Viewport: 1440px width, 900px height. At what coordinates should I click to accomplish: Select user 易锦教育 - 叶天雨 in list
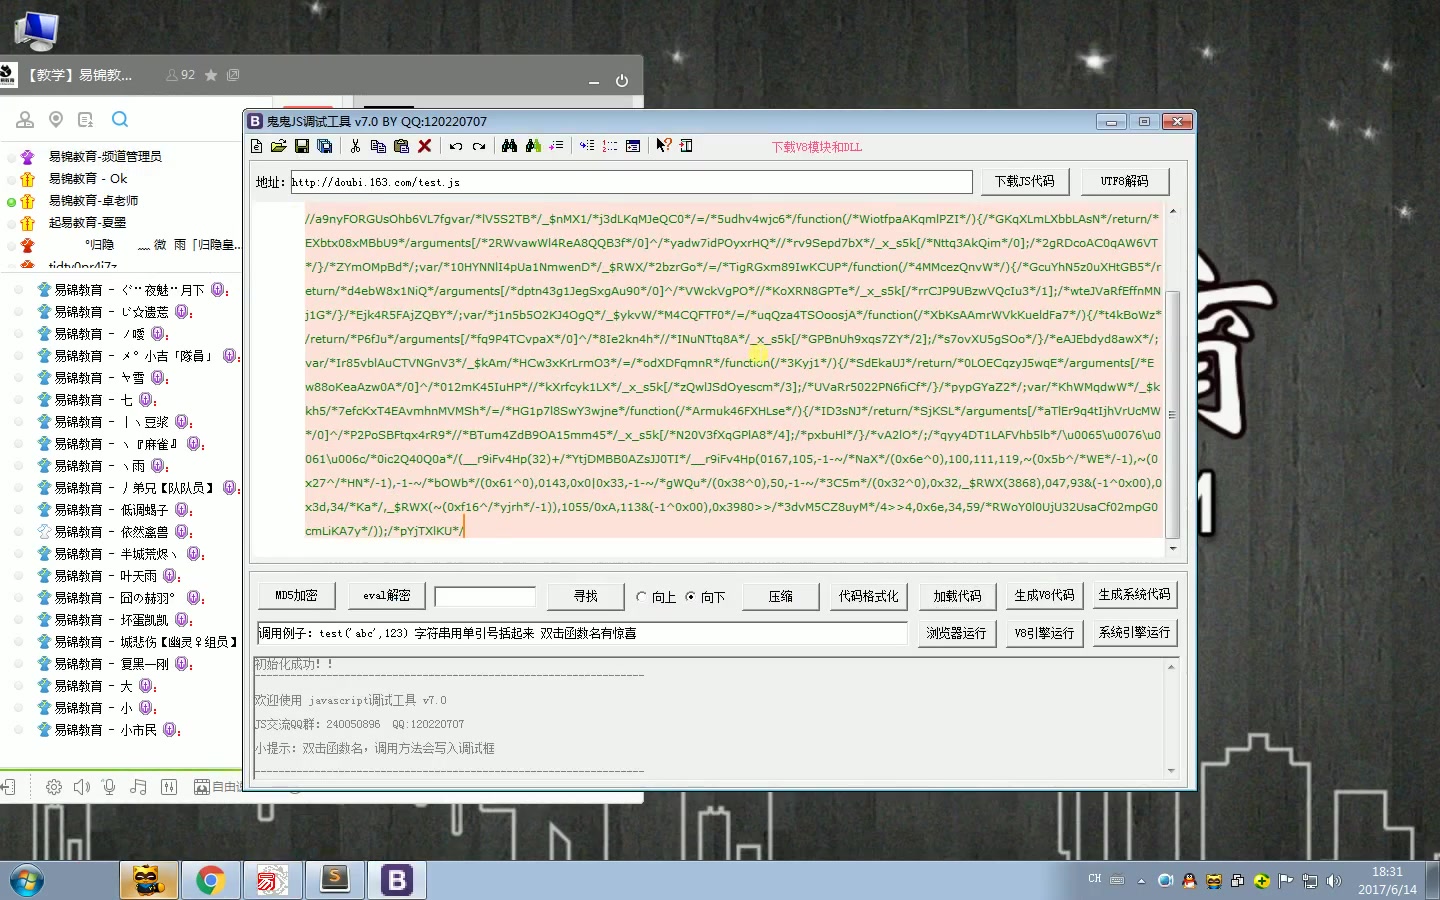pos(105,576)
